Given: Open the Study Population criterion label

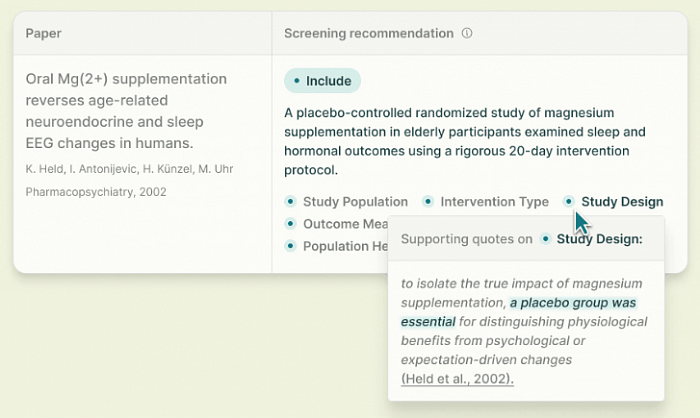Looking at the screenshot, I should 355,202.
